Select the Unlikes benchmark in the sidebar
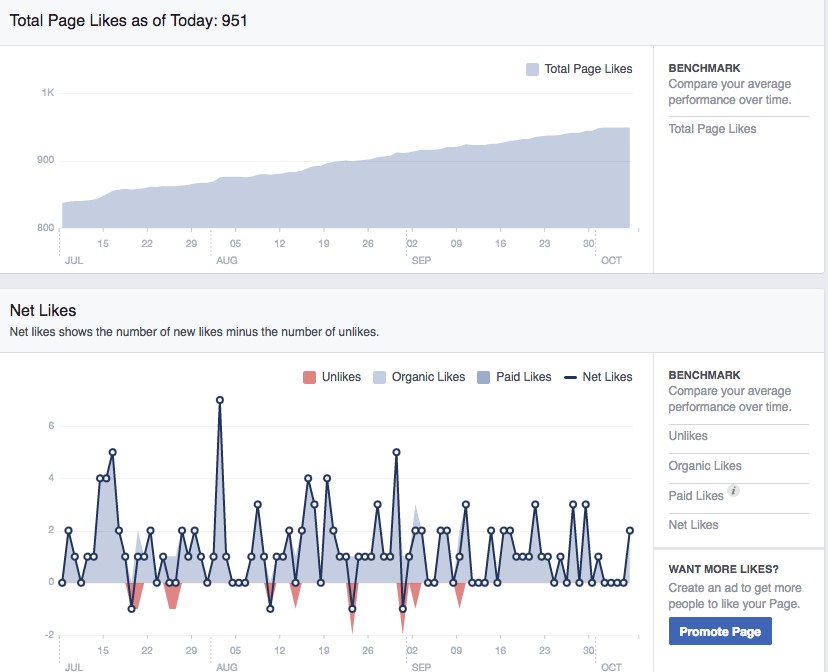The width and height of the screenshot is (828, 672). 688,436
